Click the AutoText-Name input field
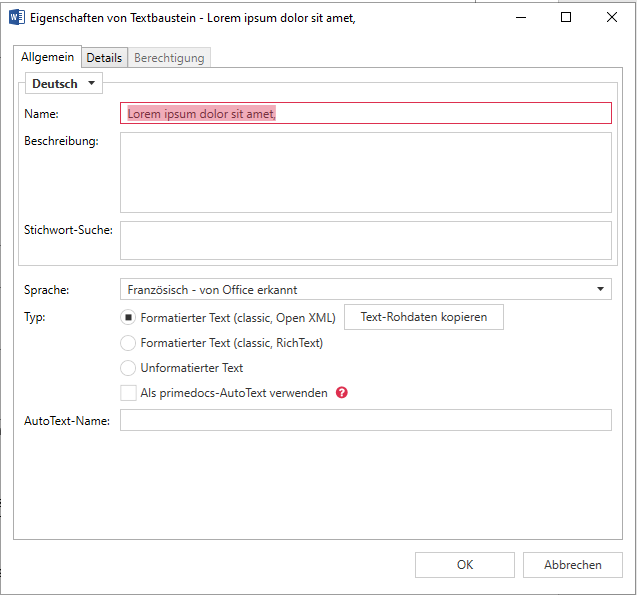 tap(366, 420)
